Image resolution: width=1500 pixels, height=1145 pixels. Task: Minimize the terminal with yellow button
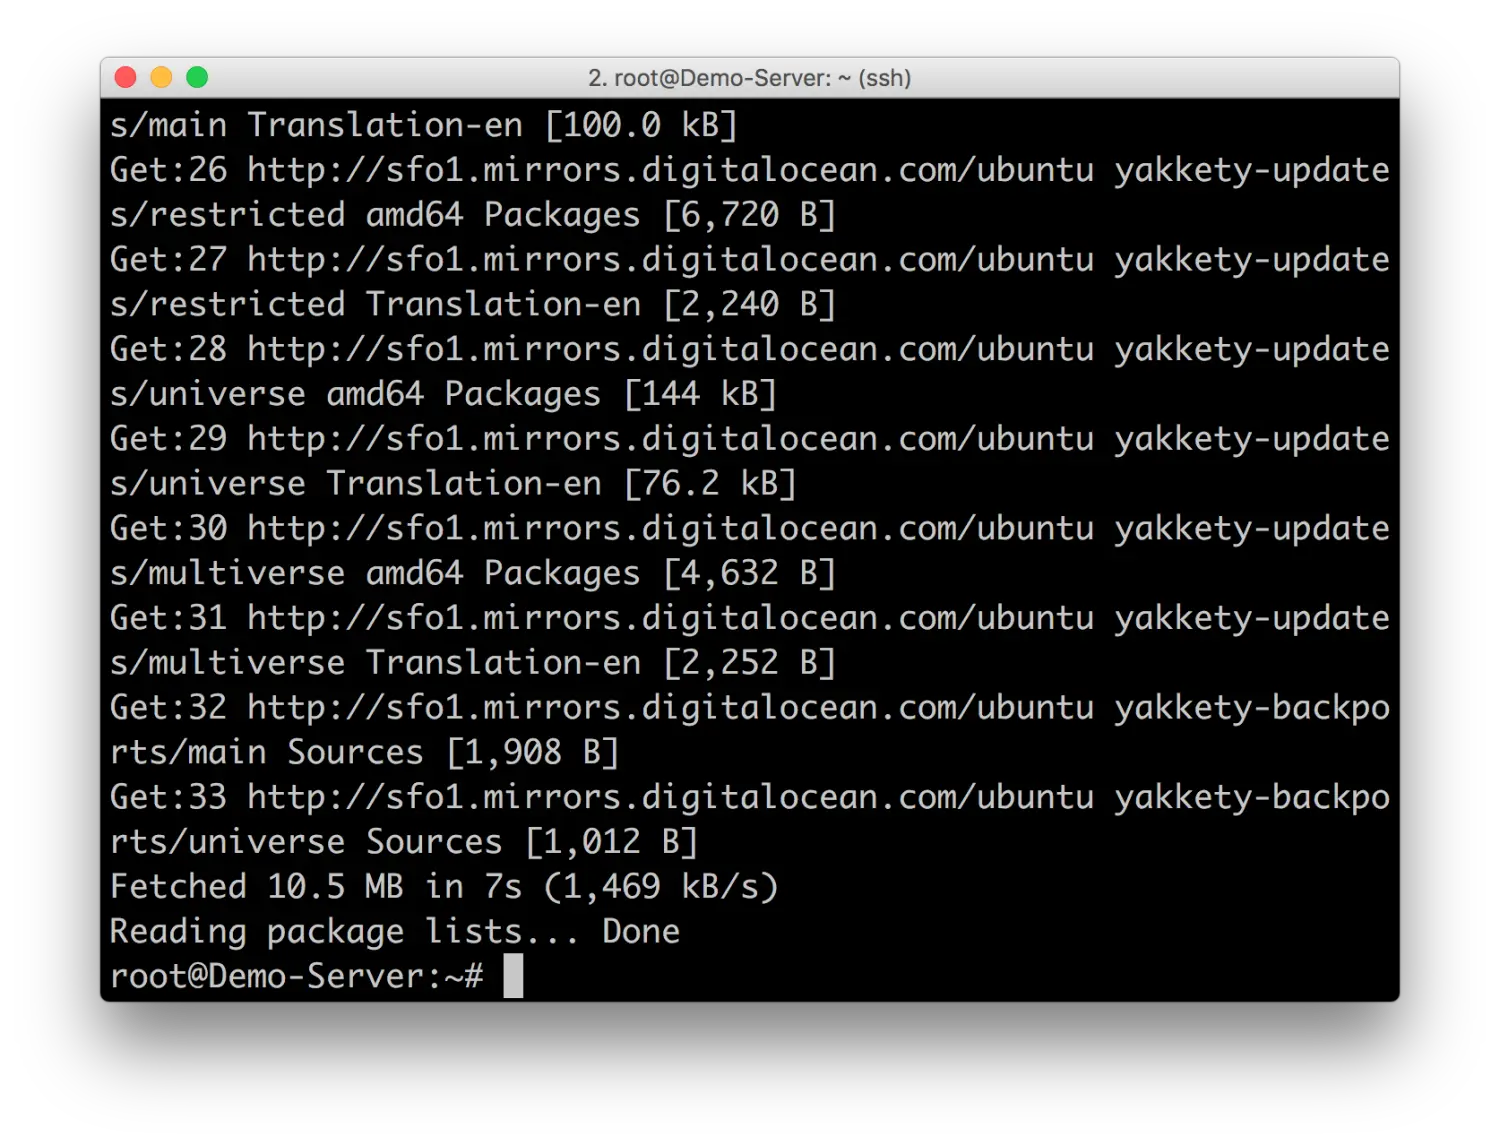click(x=161, y=77)
